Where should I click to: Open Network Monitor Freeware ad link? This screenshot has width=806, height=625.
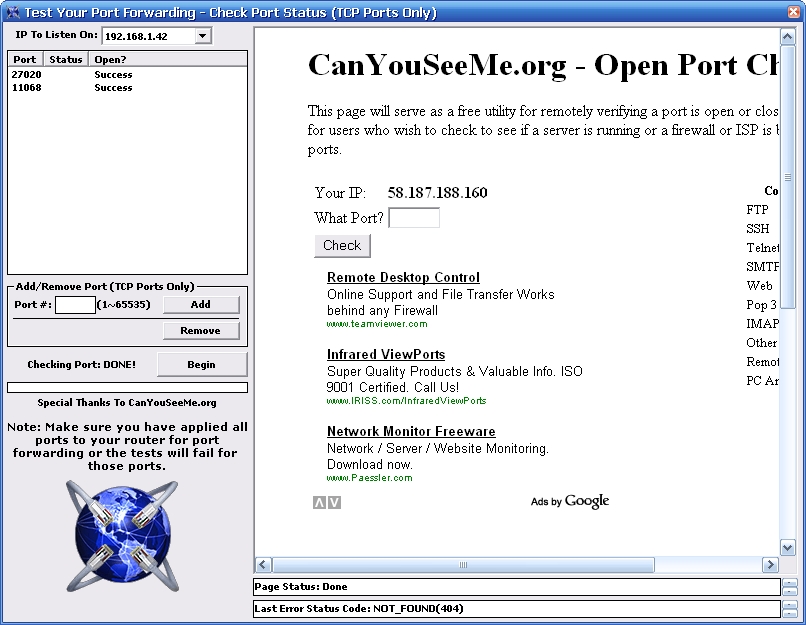click(411, 432)
